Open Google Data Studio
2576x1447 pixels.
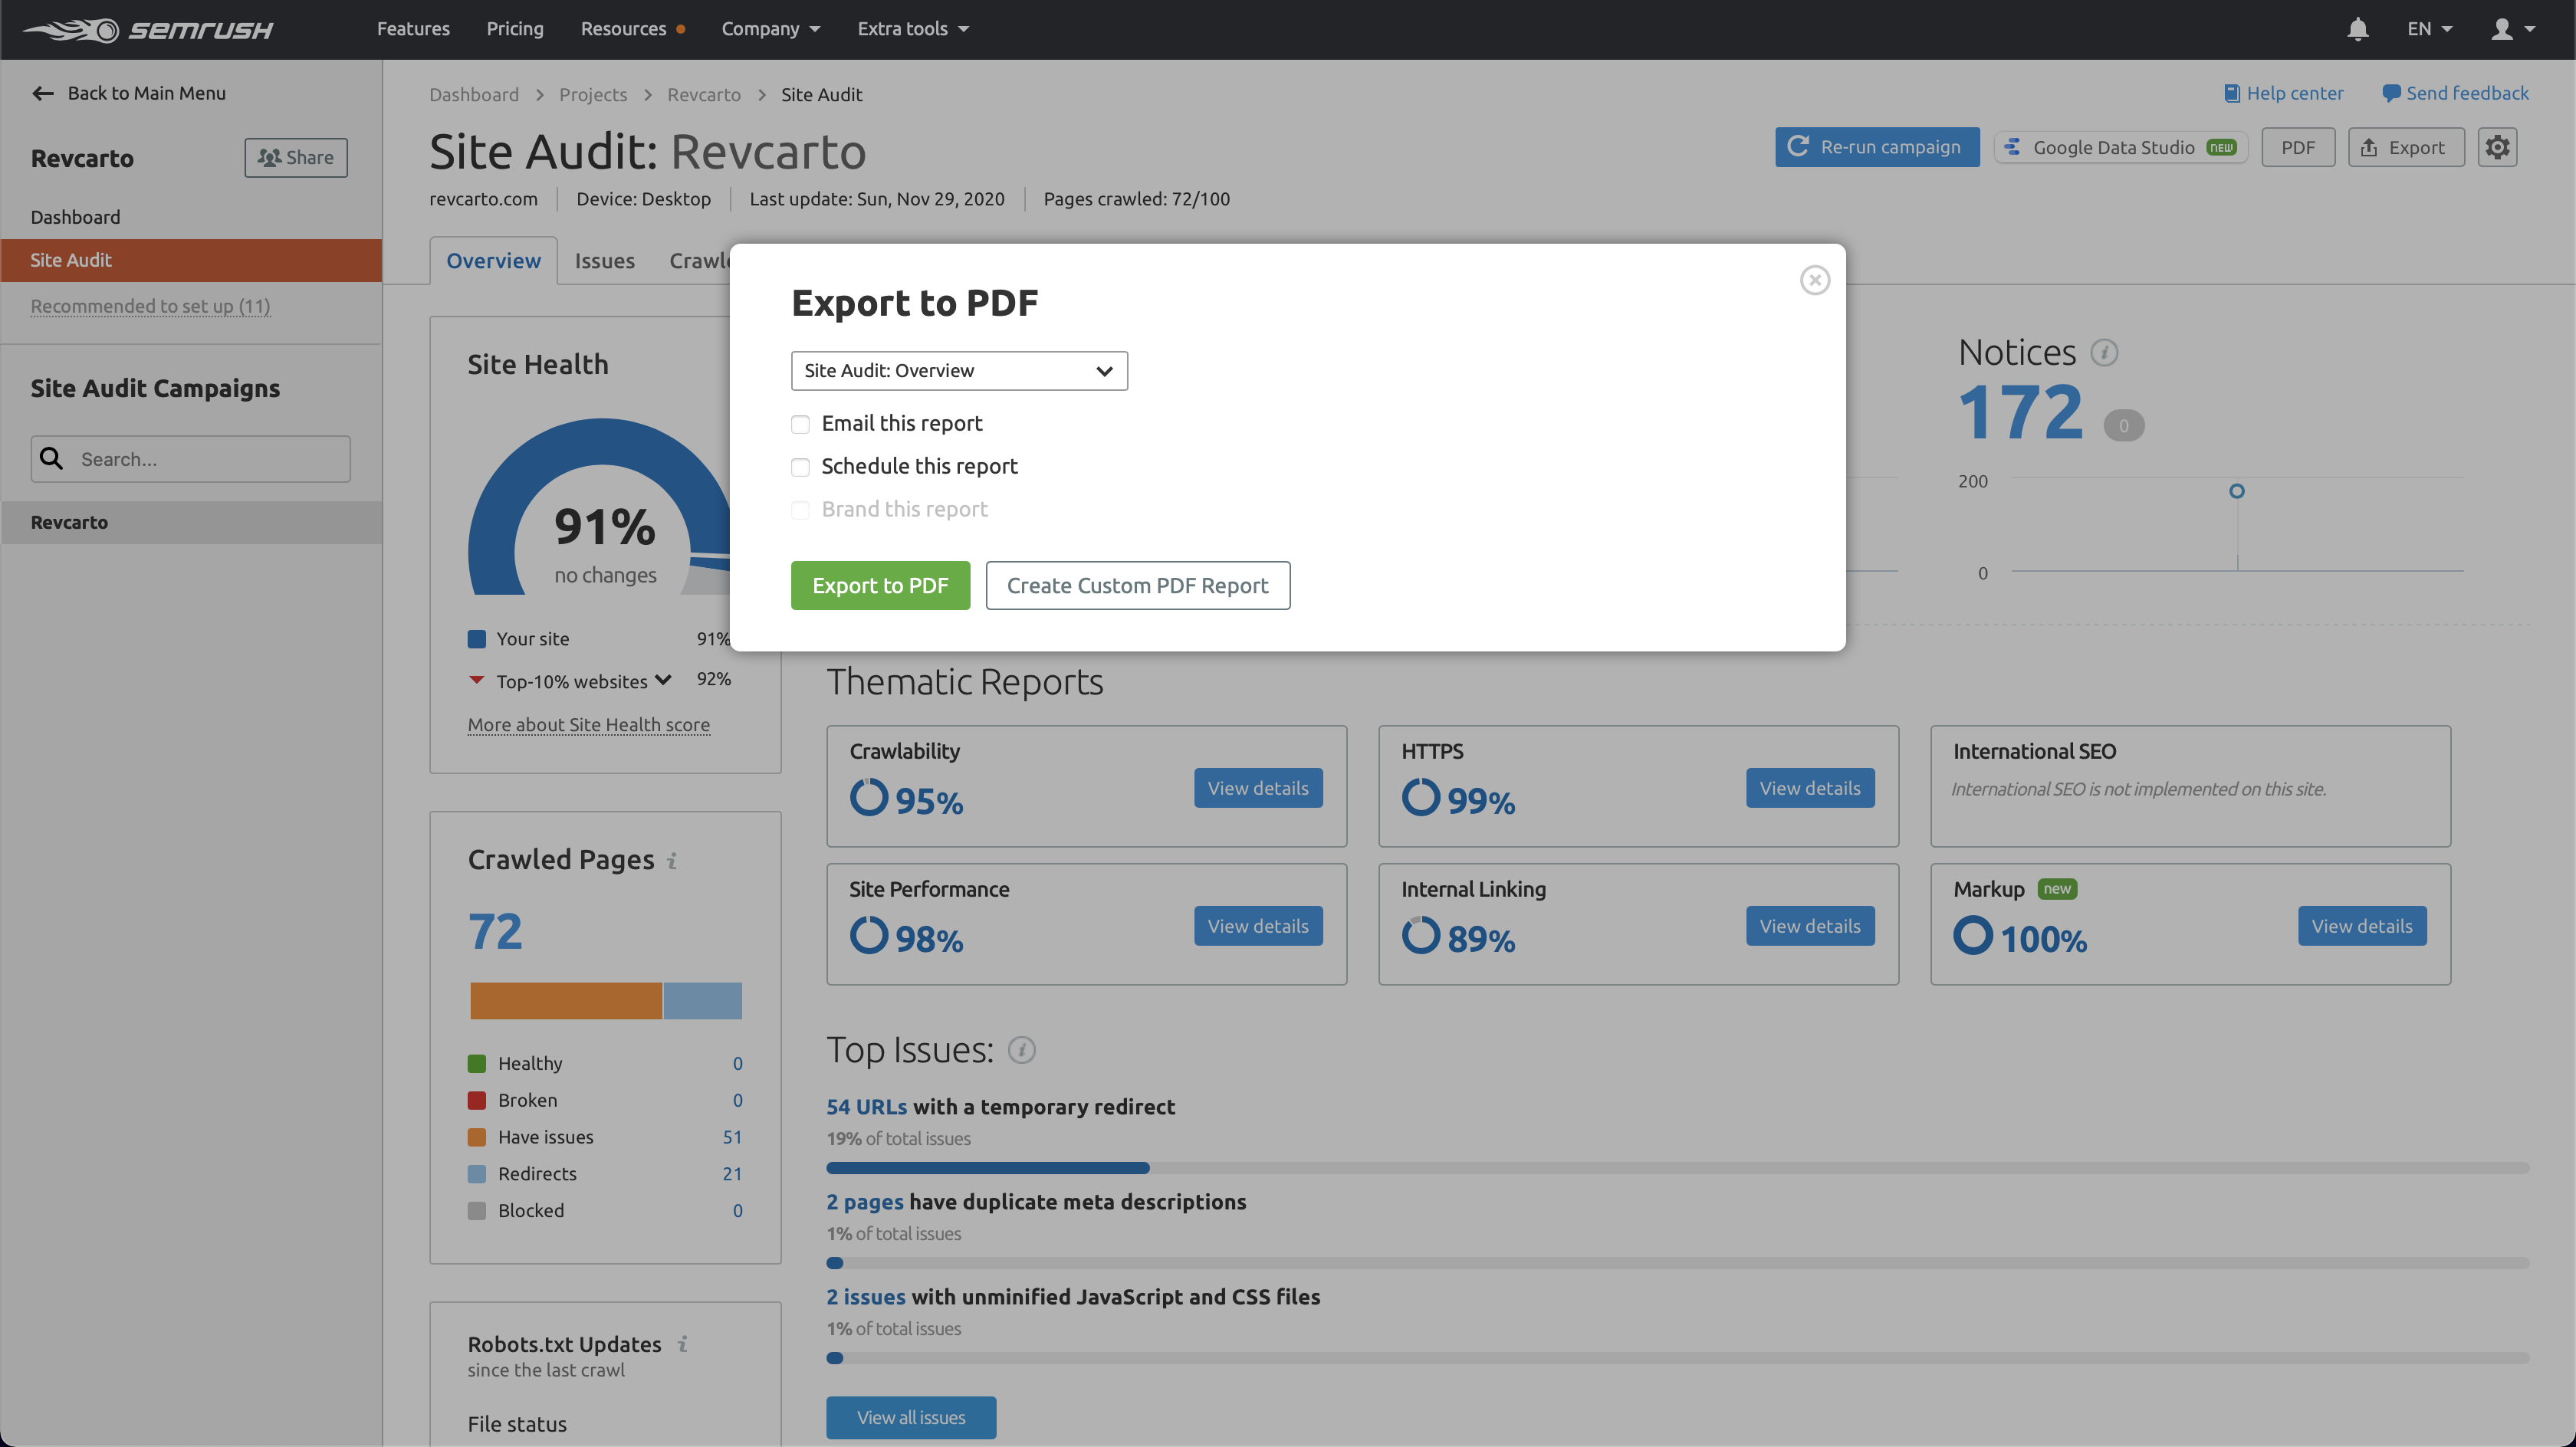click(x=2121, y=147)
